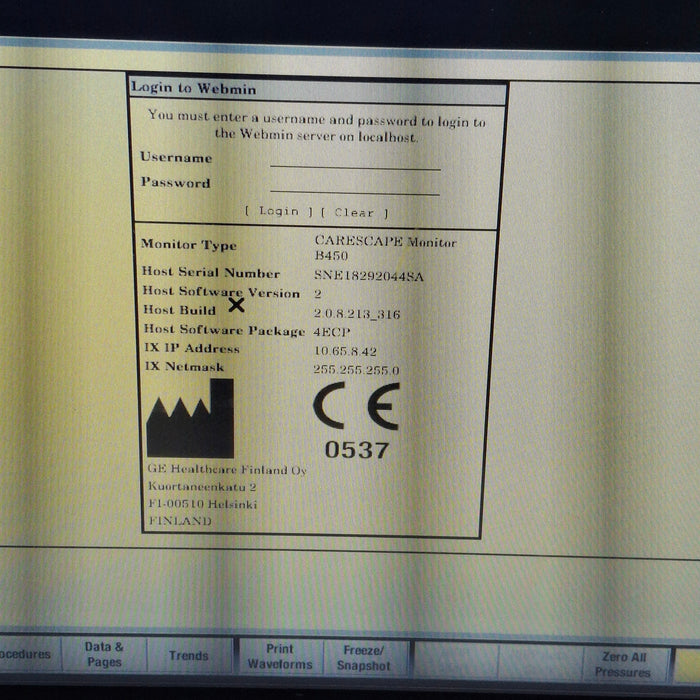700x700 pixels.
Task: Click the Host Software Version label
Action: pyautogui.click(x=221, y=292)
